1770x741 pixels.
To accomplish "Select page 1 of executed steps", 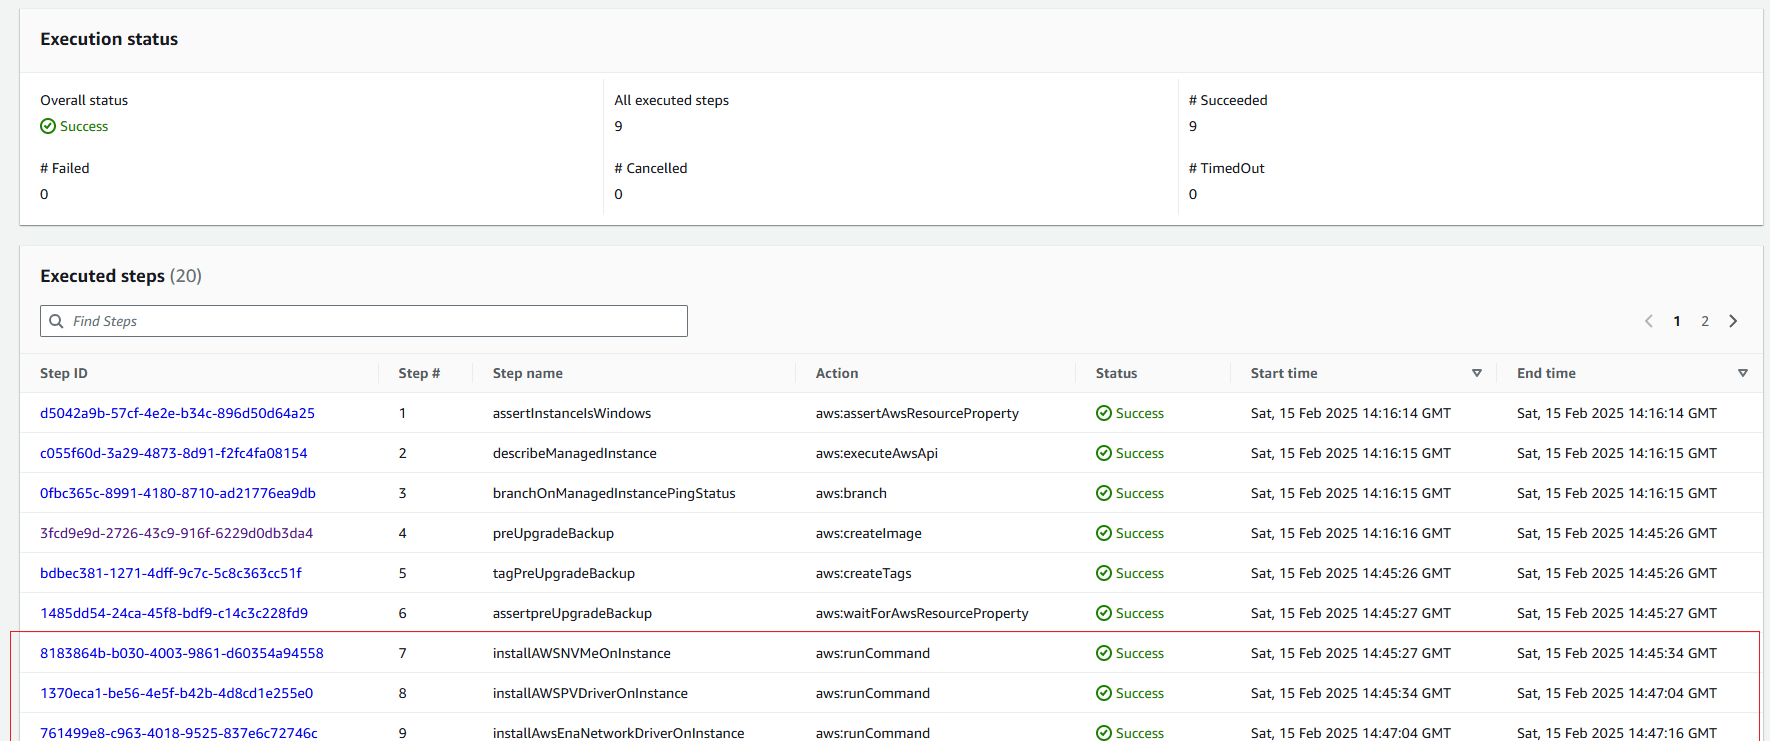I will coord(1677,321).
